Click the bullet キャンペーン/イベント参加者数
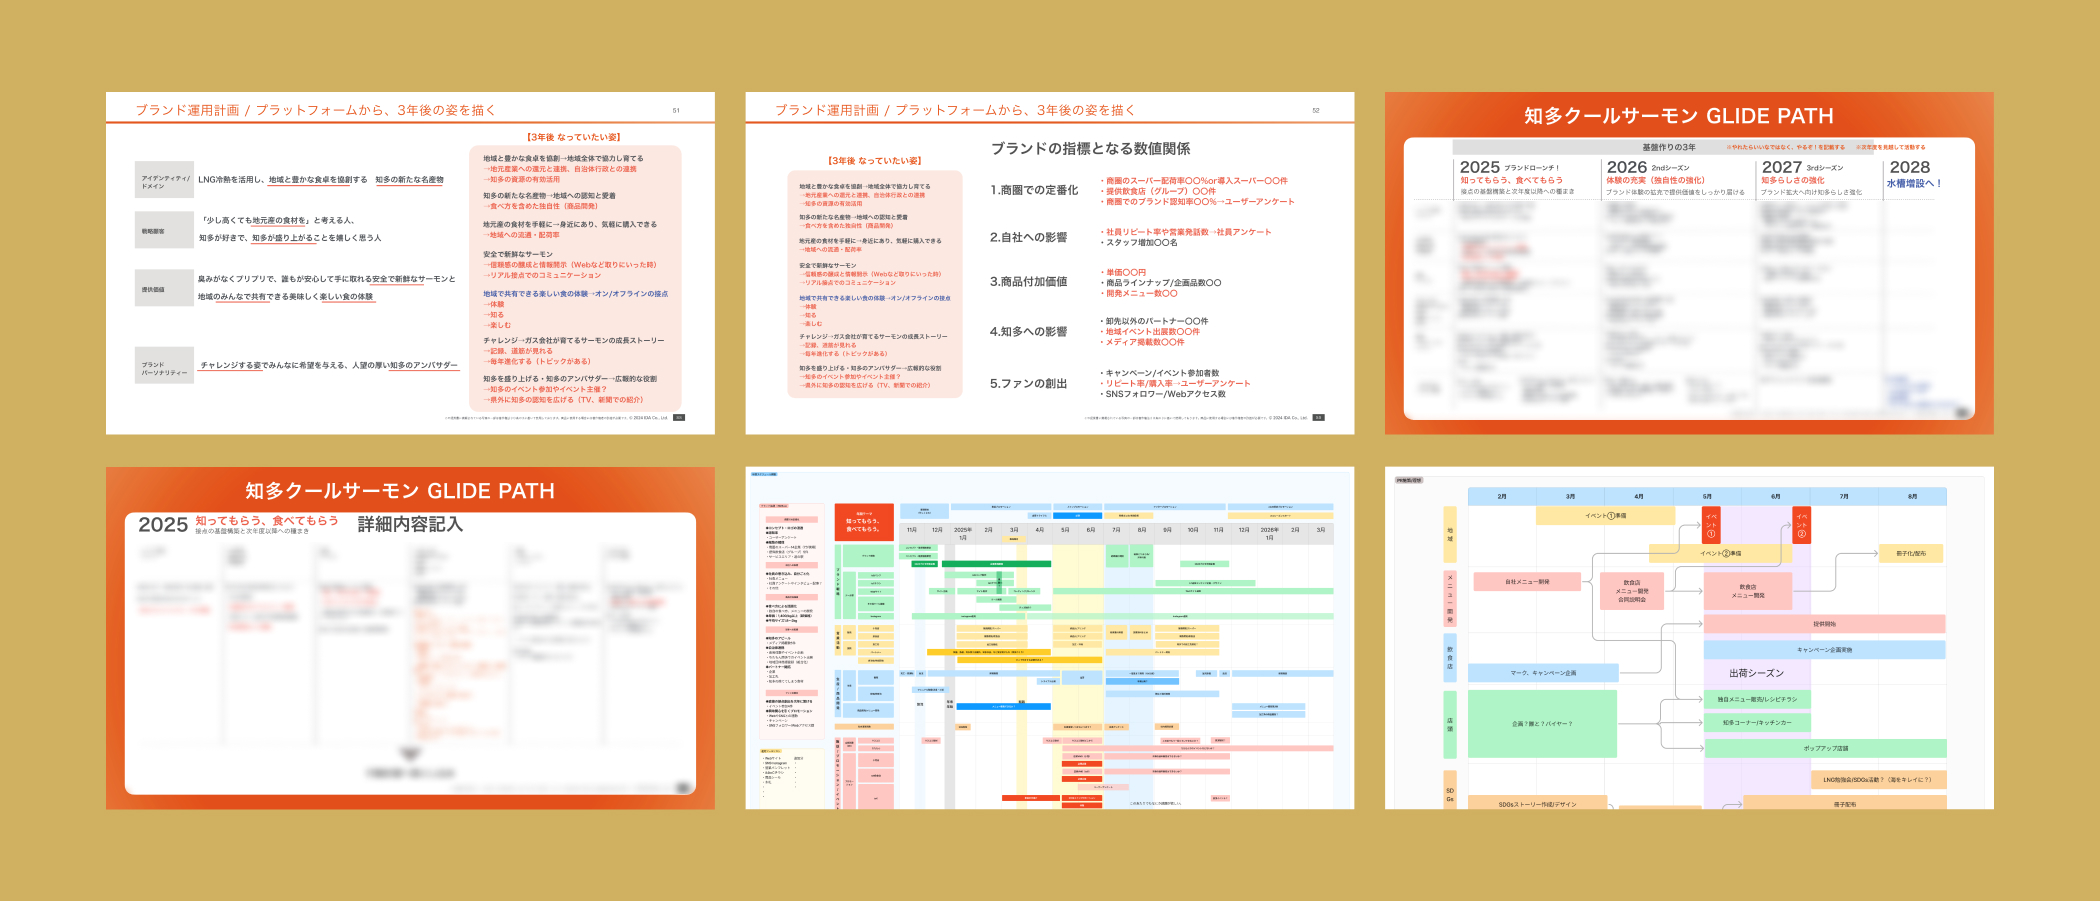This screenshot has width=2100, height=901. [x=1160, y=373]
